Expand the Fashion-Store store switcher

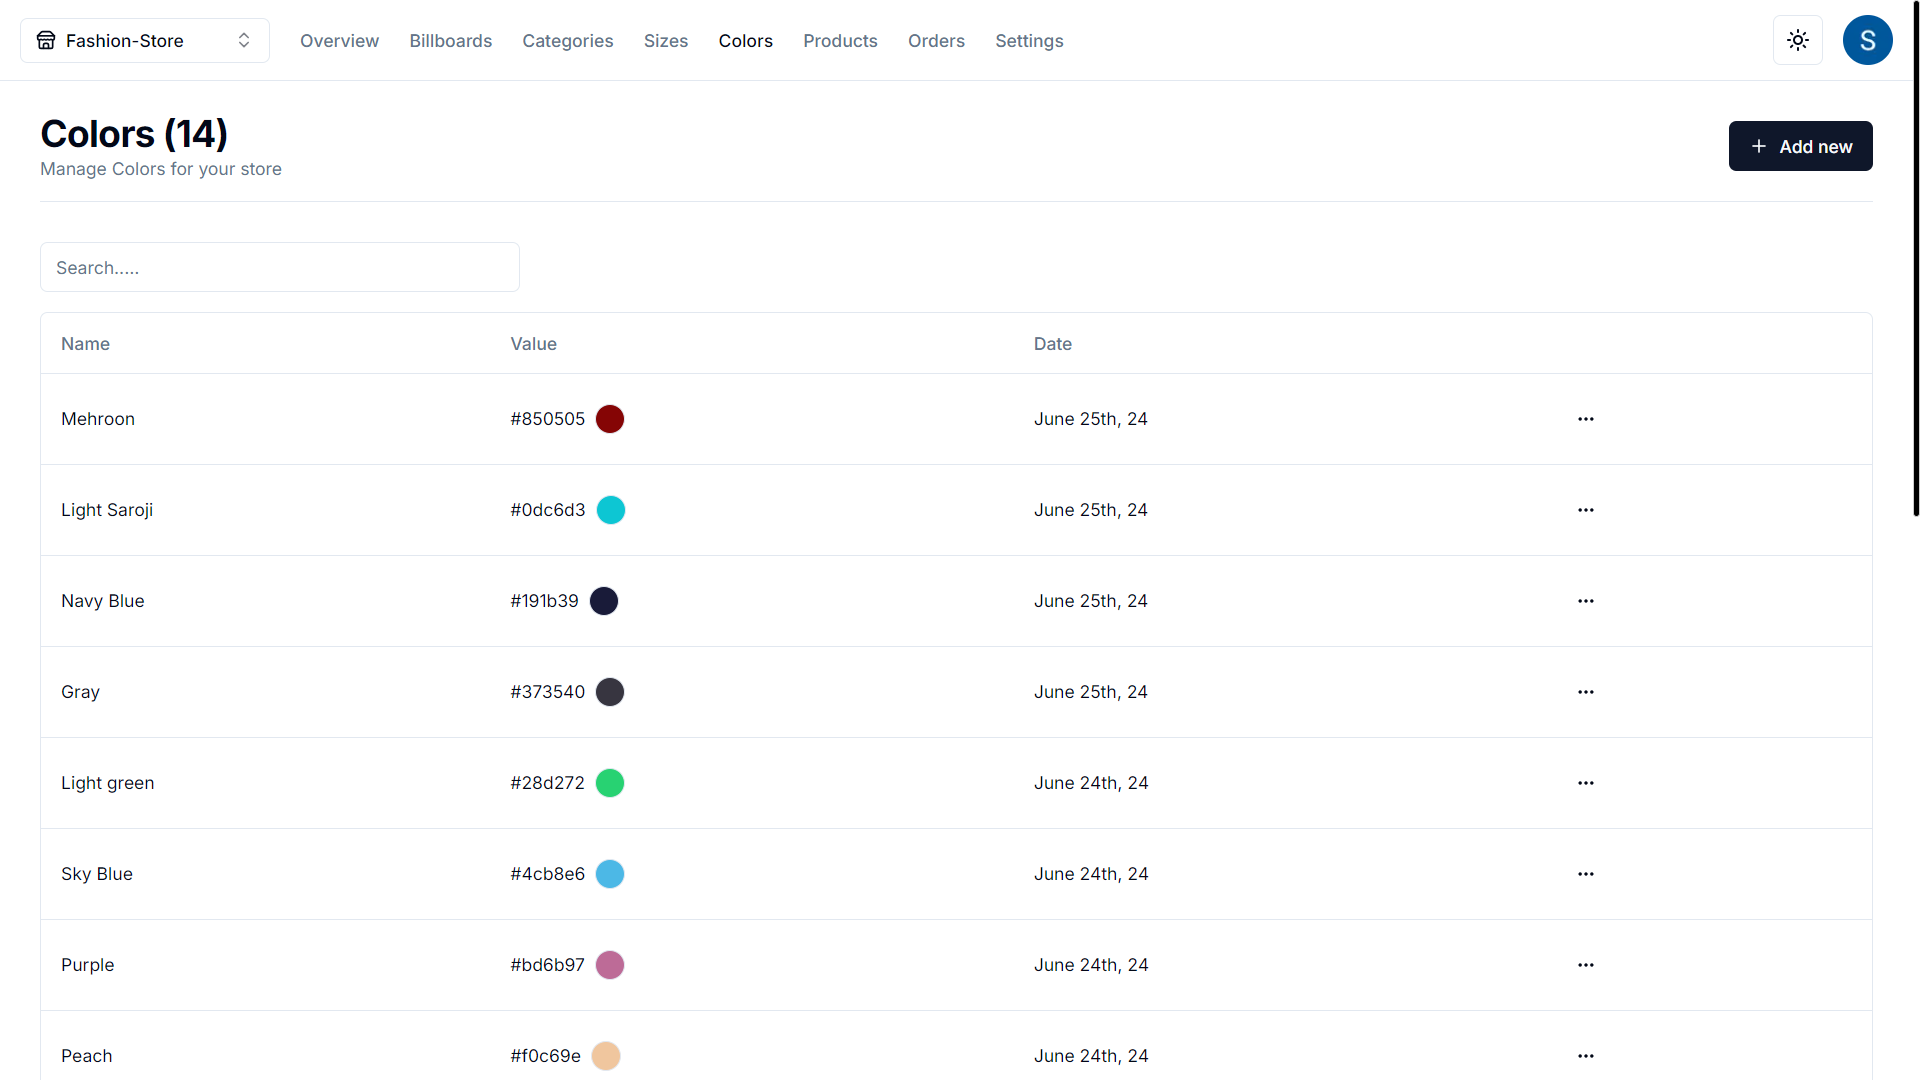coord(145,40)
